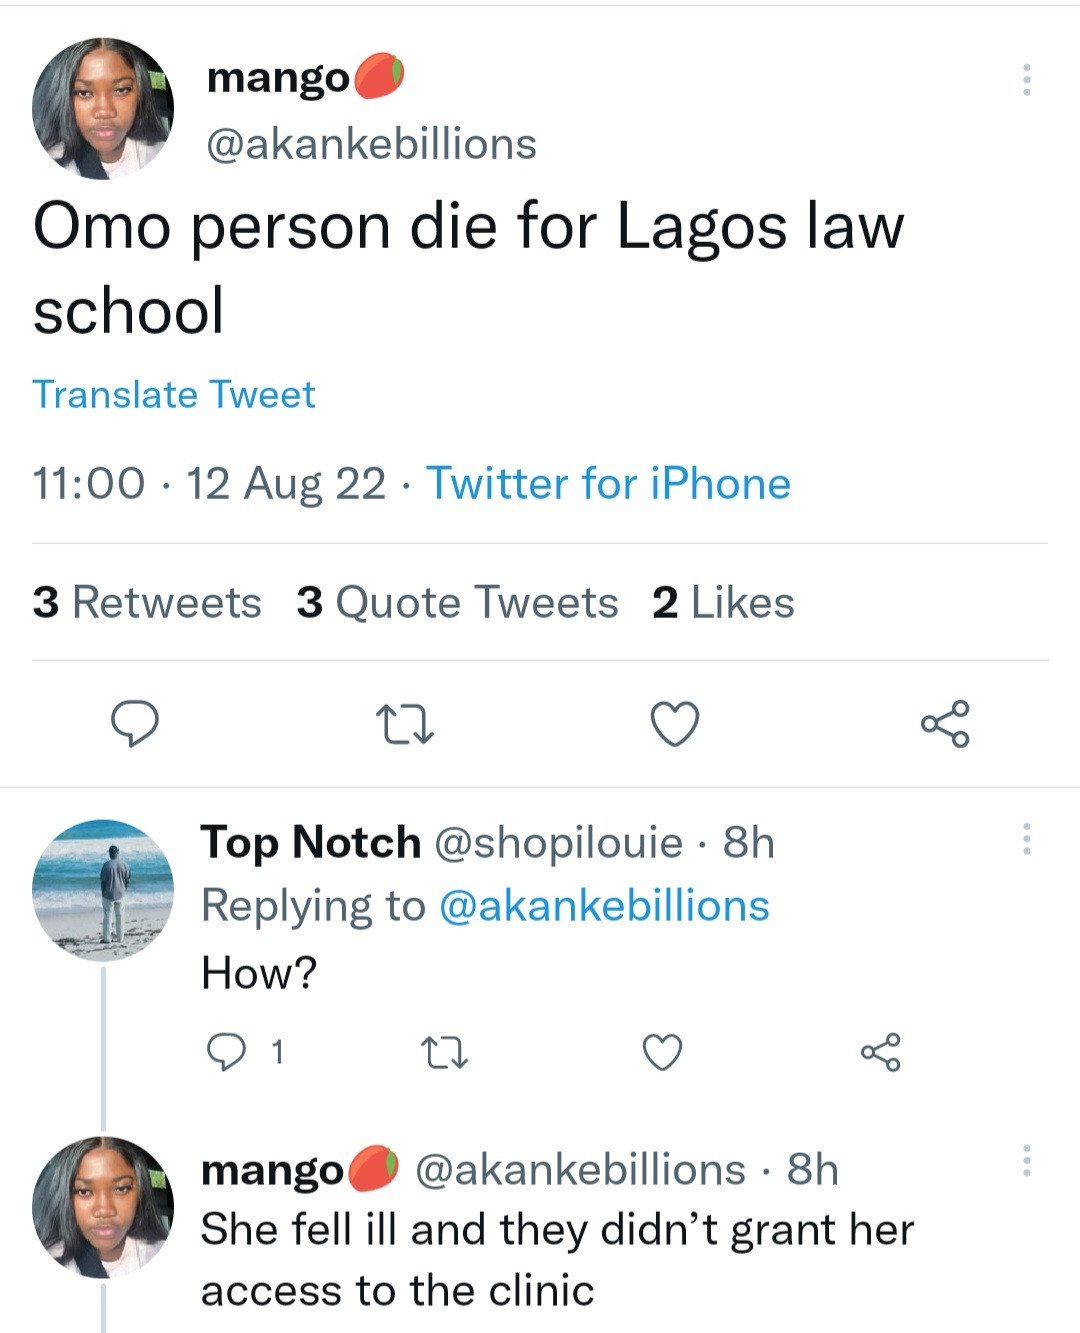Viewport: 1080px width, 1333px height.
Task: Share the main tweet by mango
Action: point(945,724)
